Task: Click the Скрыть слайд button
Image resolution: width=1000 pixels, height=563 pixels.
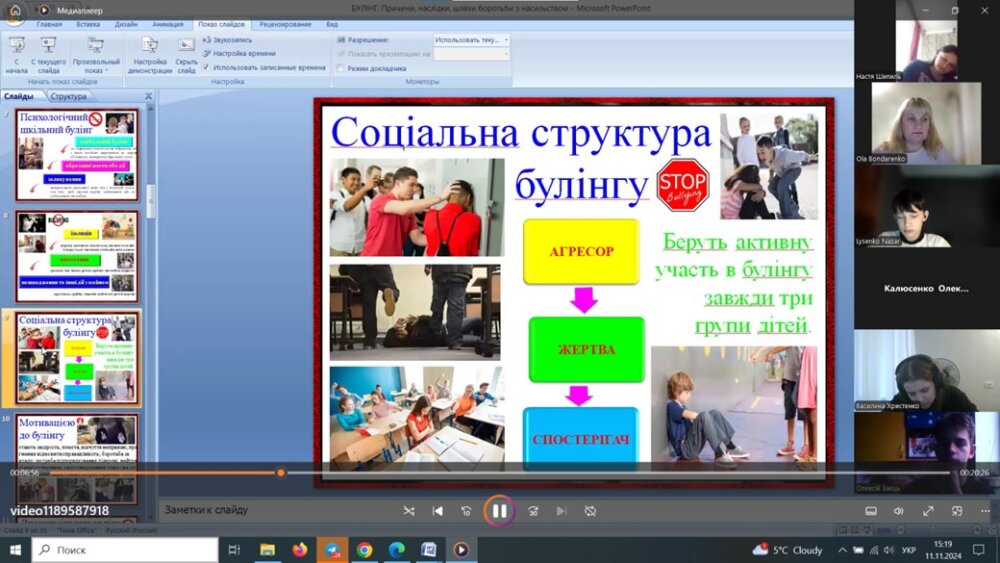Action: tap(186, 55)
